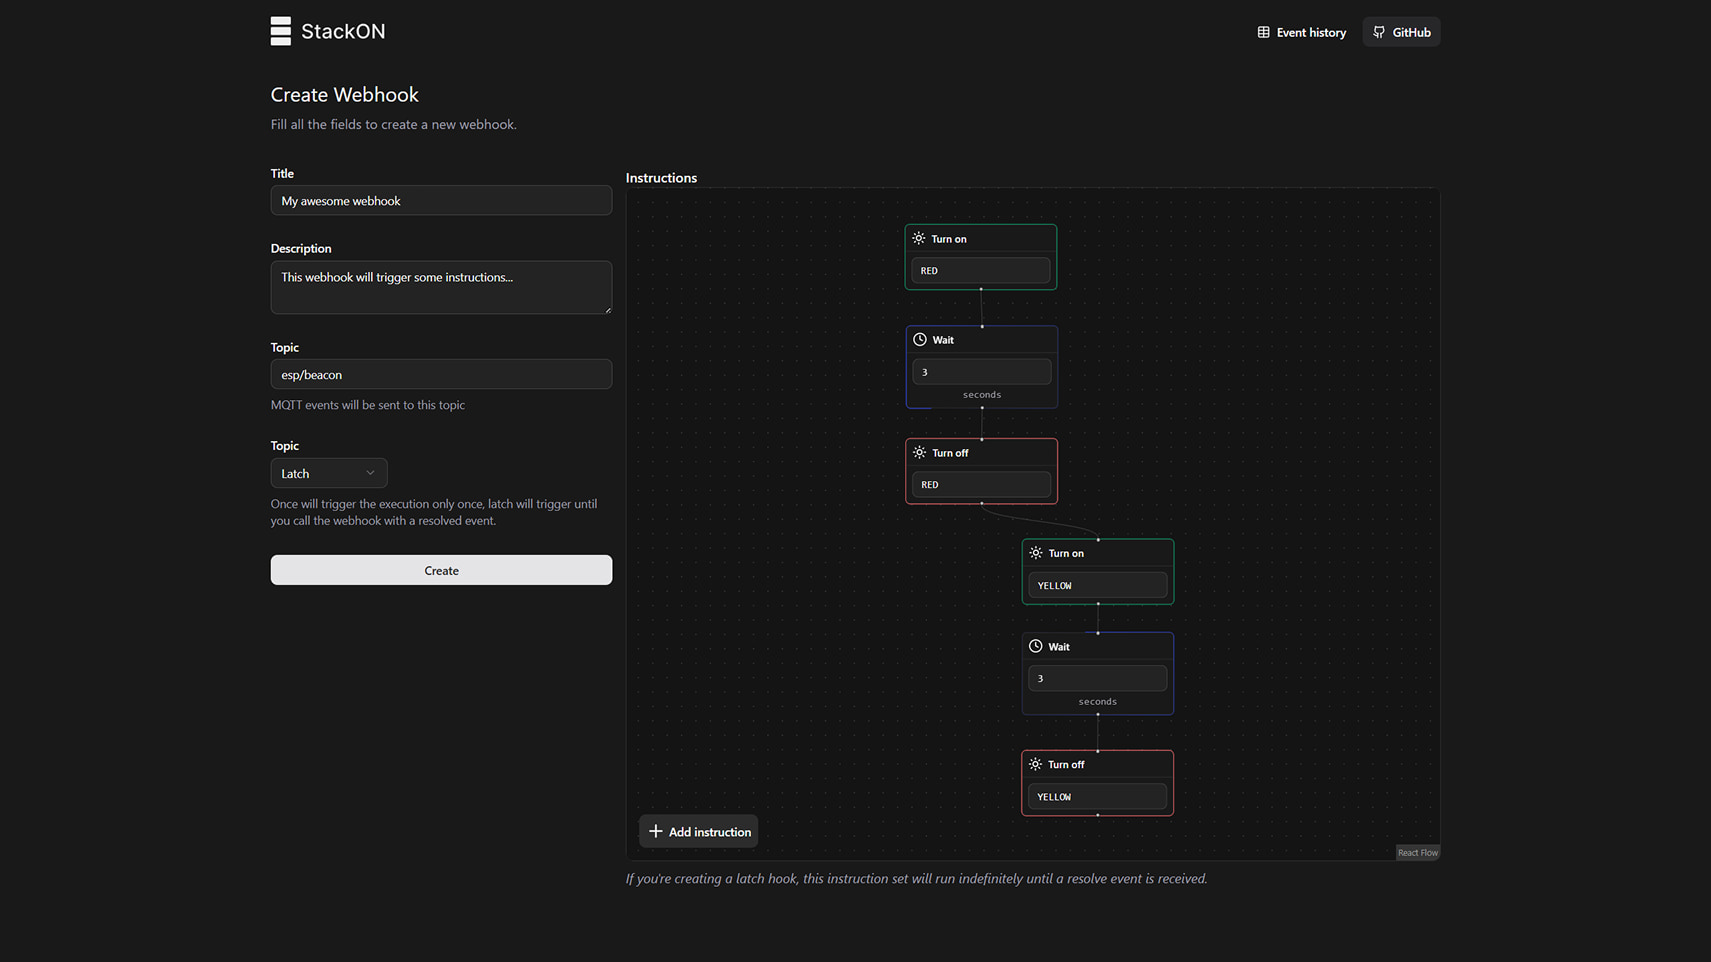Open the Latch trigger type dropdown

[328, 474]
